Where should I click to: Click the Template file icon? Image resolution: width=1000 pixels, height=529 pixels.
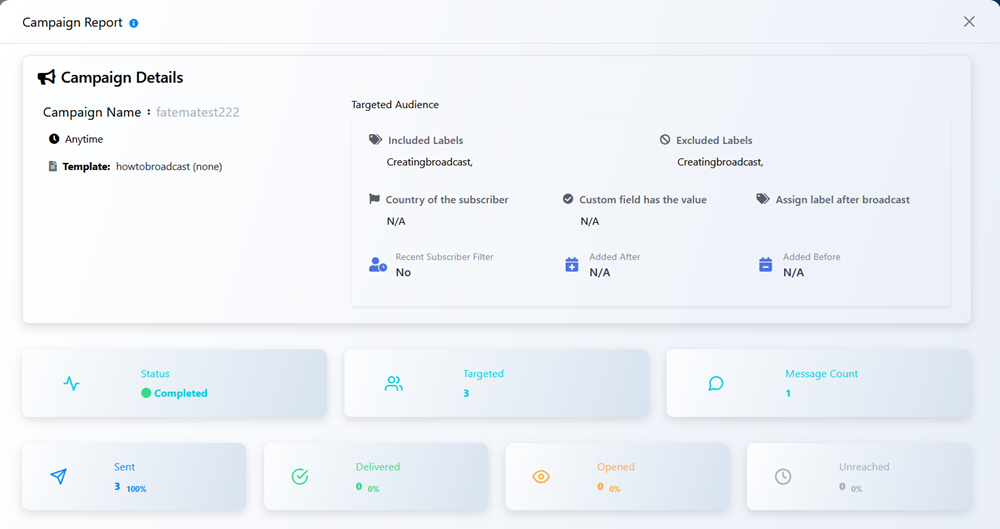[53, 166]
